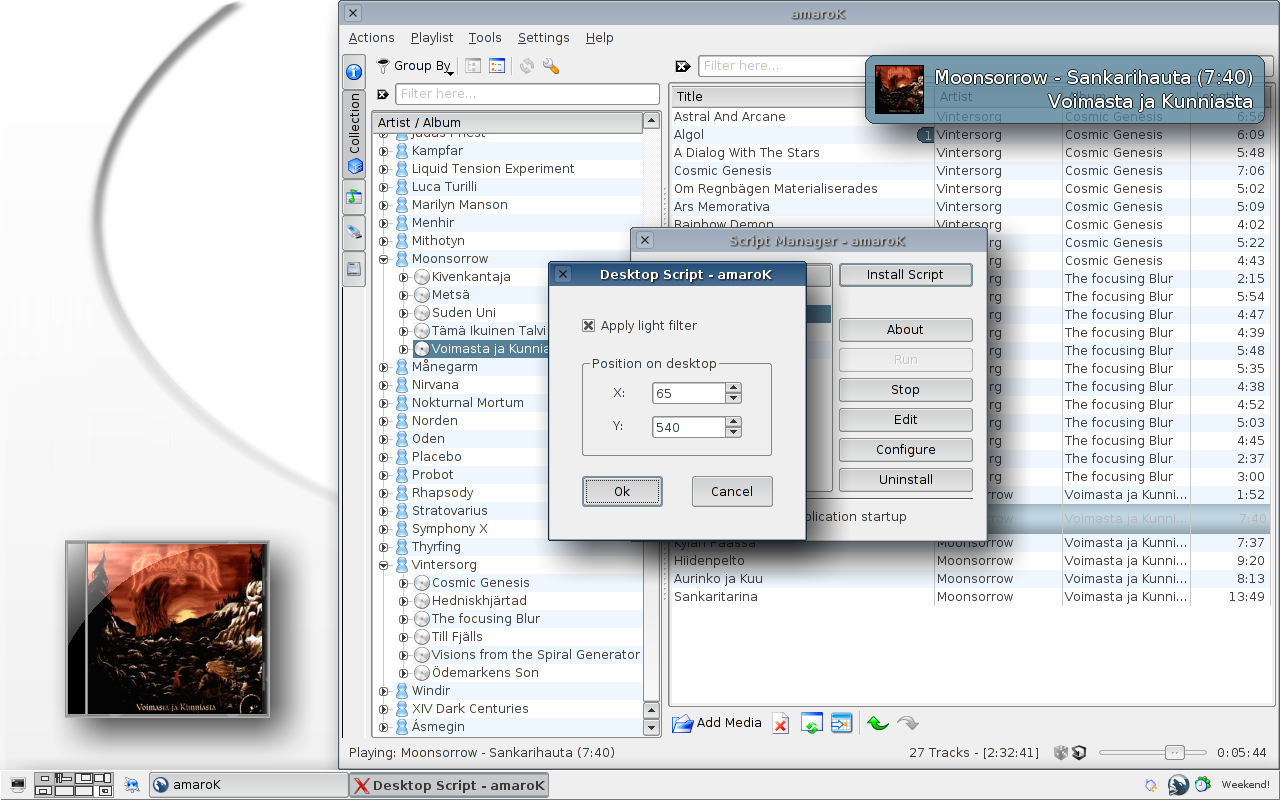
Task: Clear playlist with red X document icon
Action: pos(781,723)
